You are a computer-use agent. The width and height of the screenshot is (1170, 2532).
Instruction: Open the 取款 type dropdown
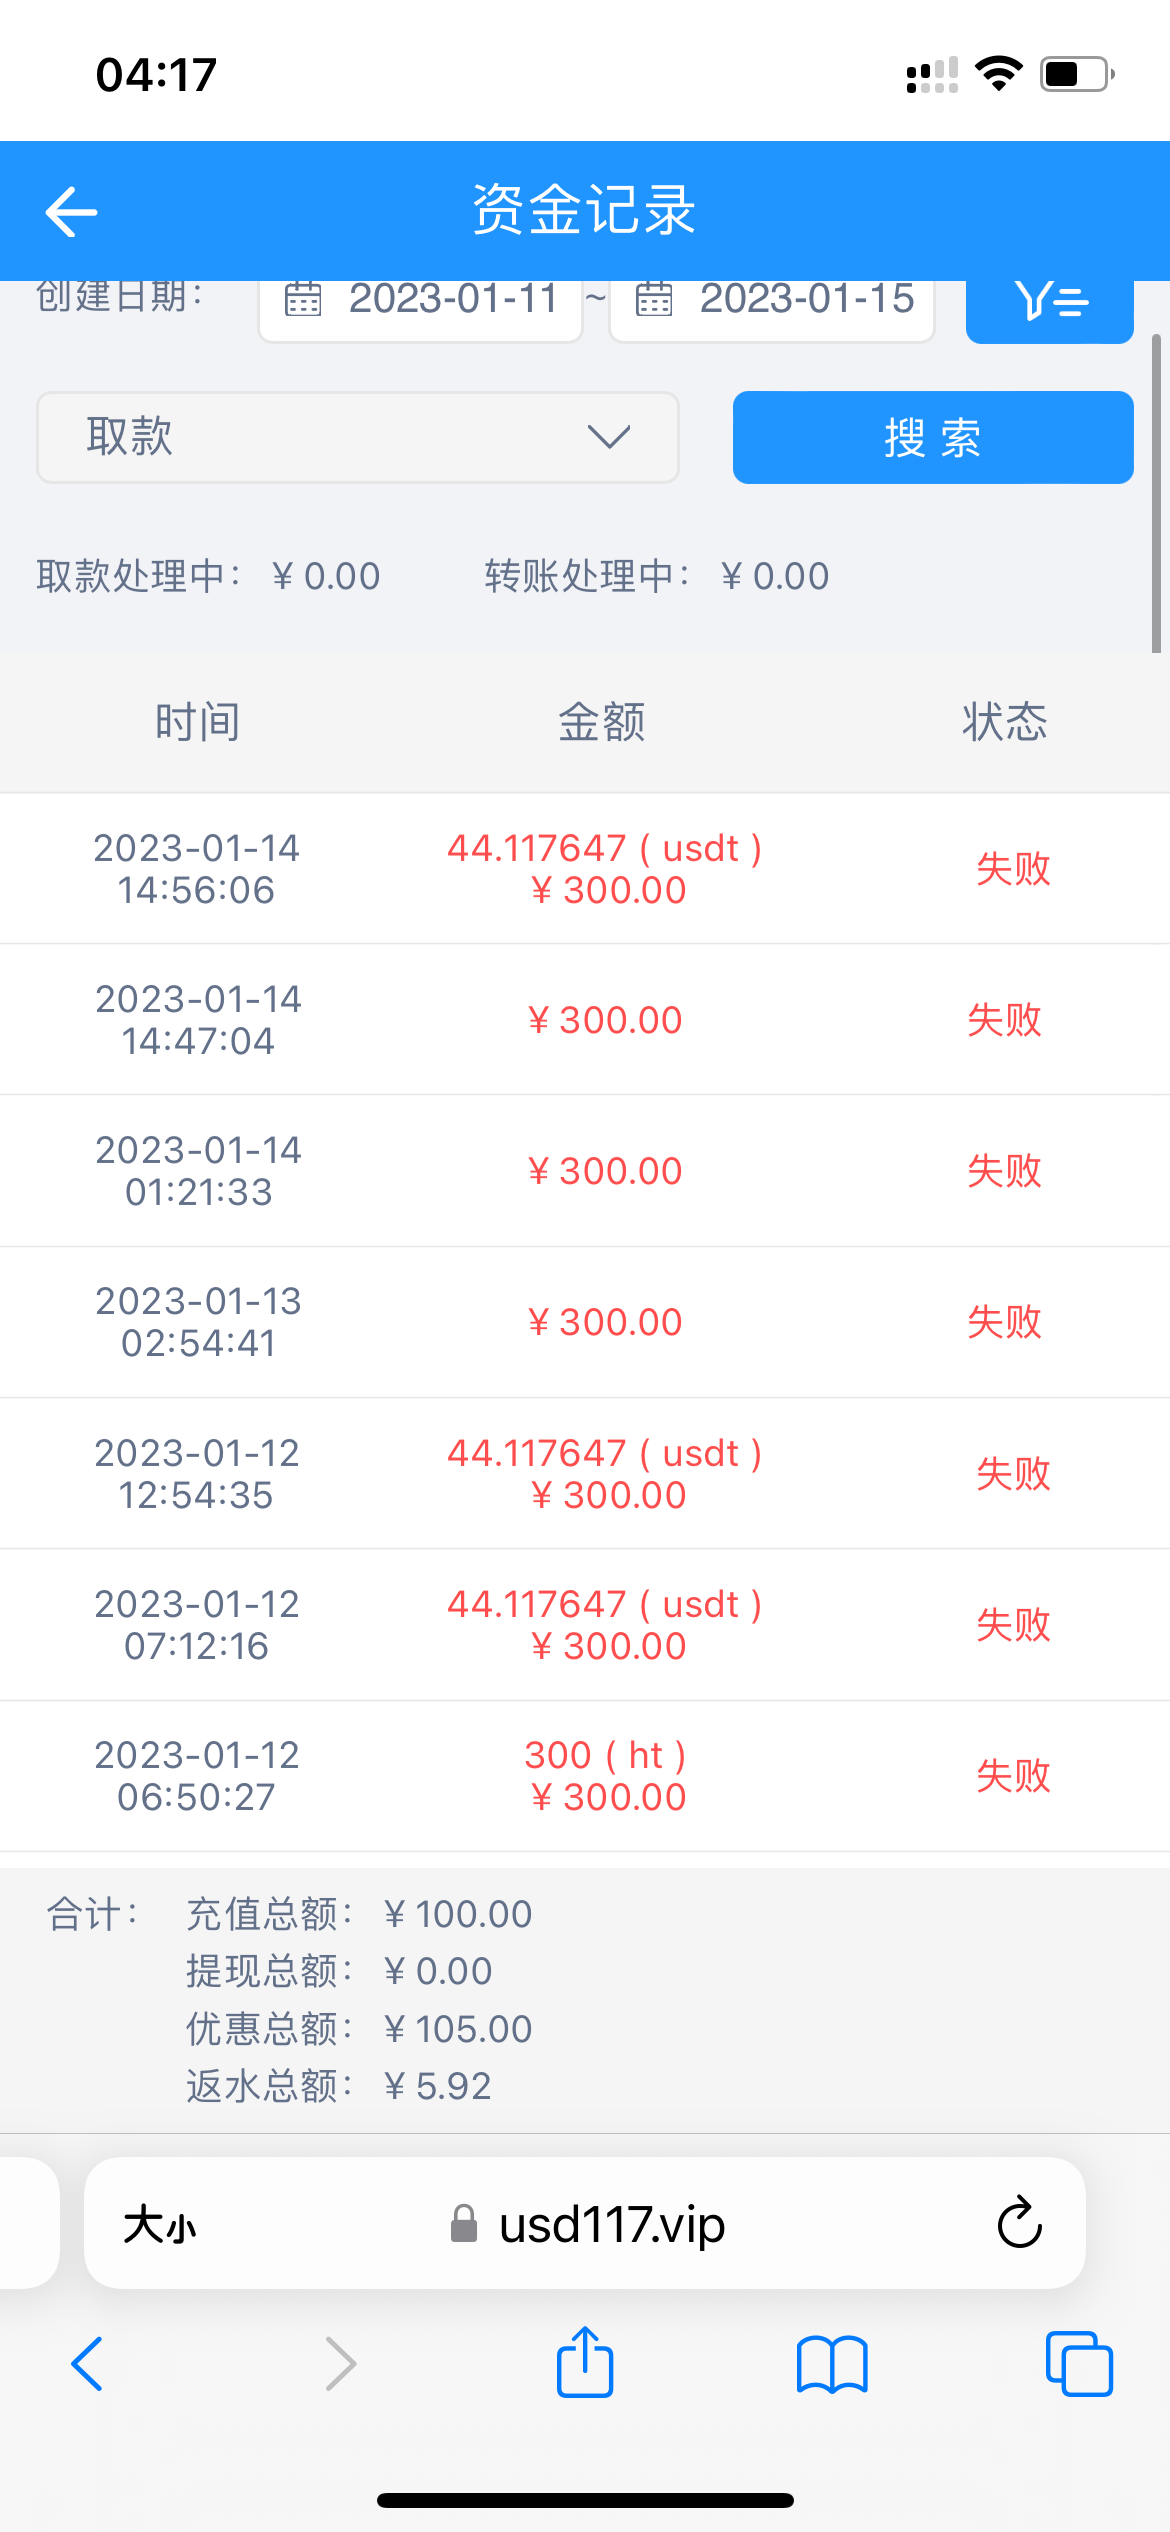tap(357, 437)
